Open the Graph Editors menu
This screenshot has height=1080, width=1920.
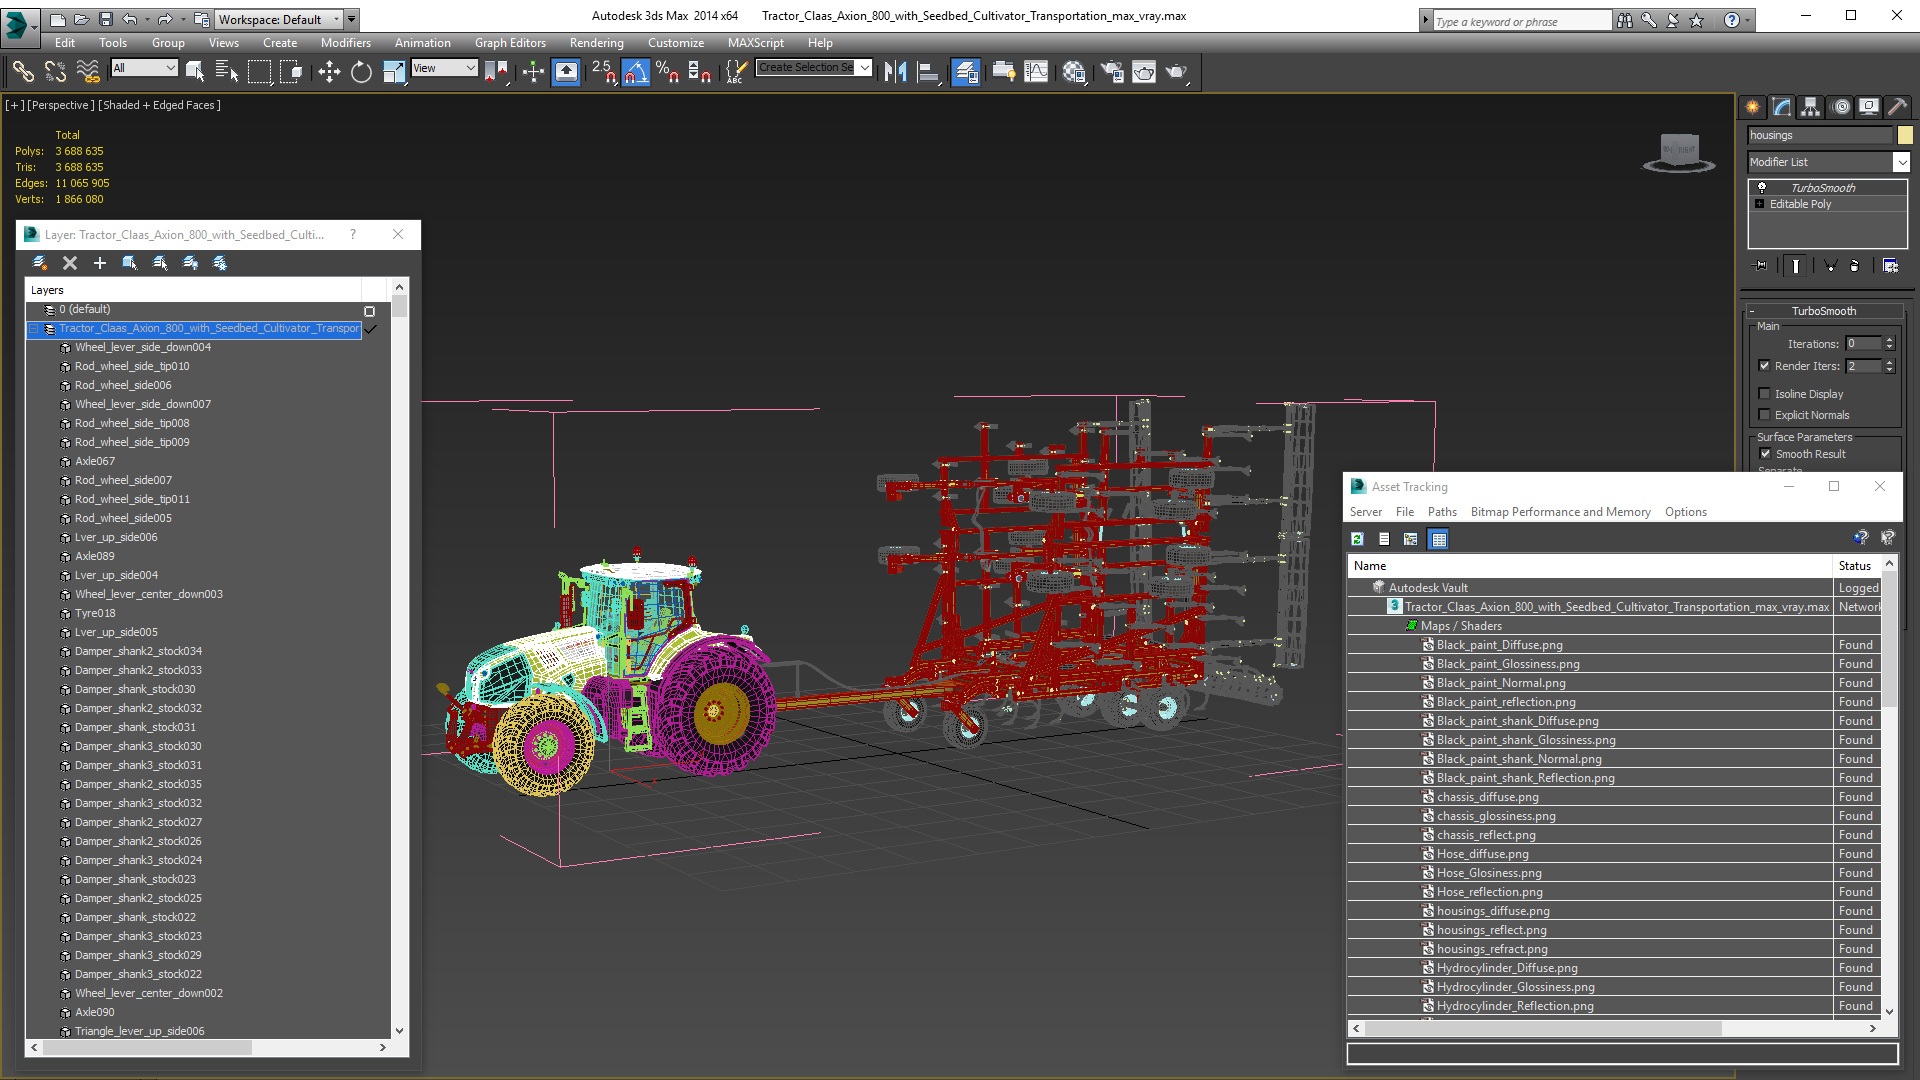[510, 43]
